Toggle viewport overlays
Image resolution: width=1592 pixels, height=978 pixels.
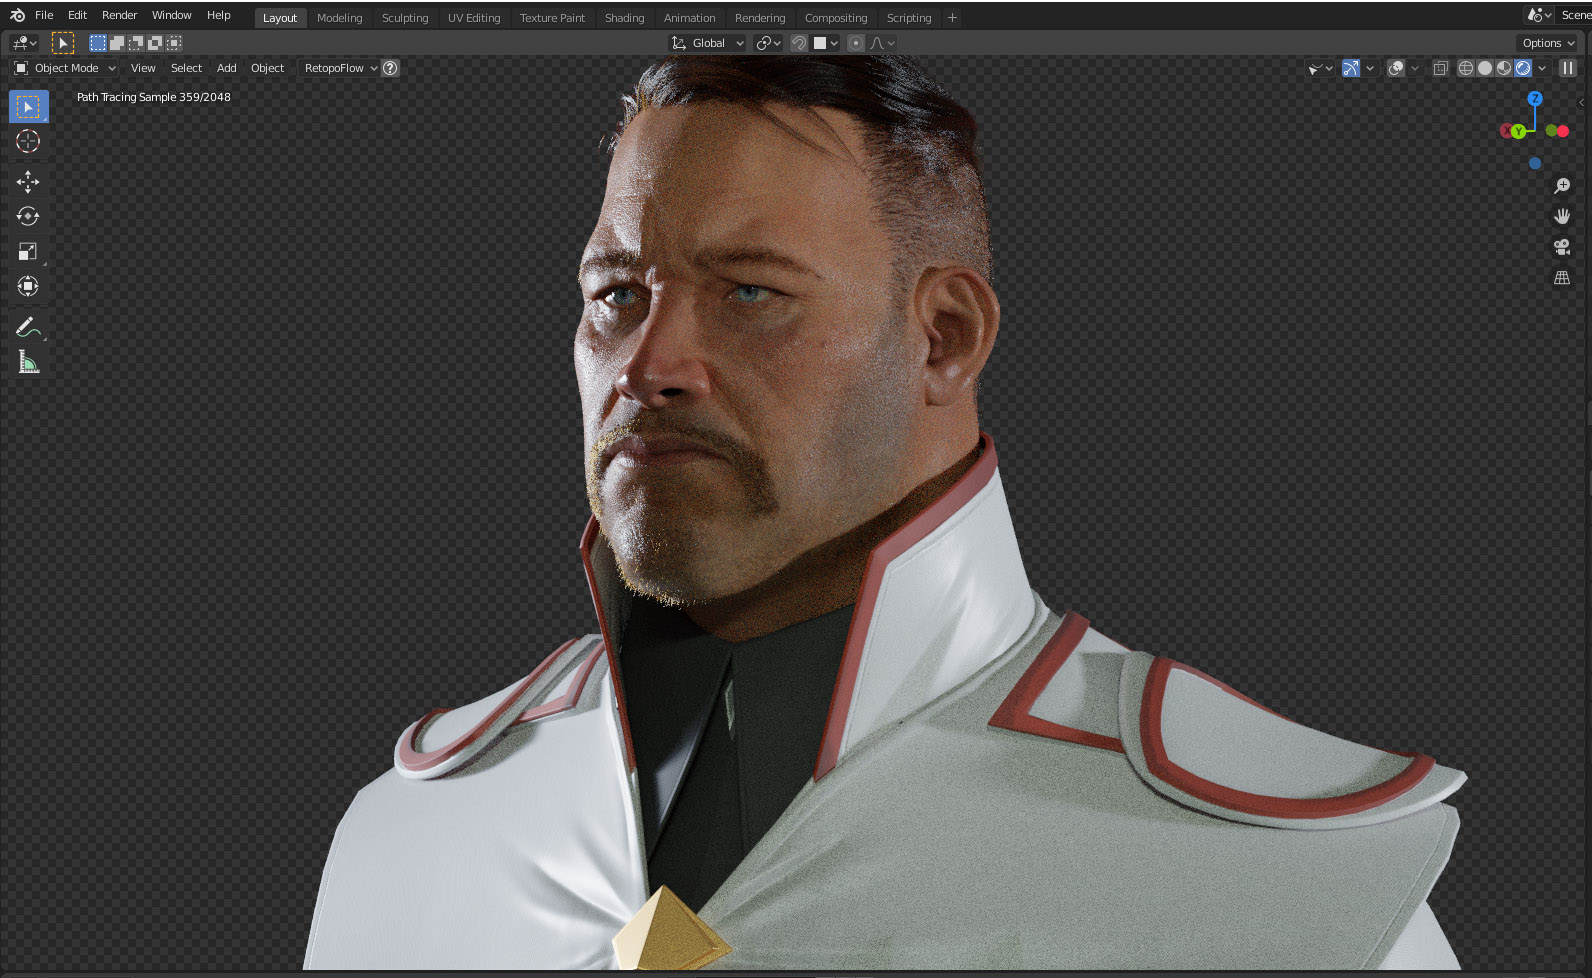point(1396,68)
